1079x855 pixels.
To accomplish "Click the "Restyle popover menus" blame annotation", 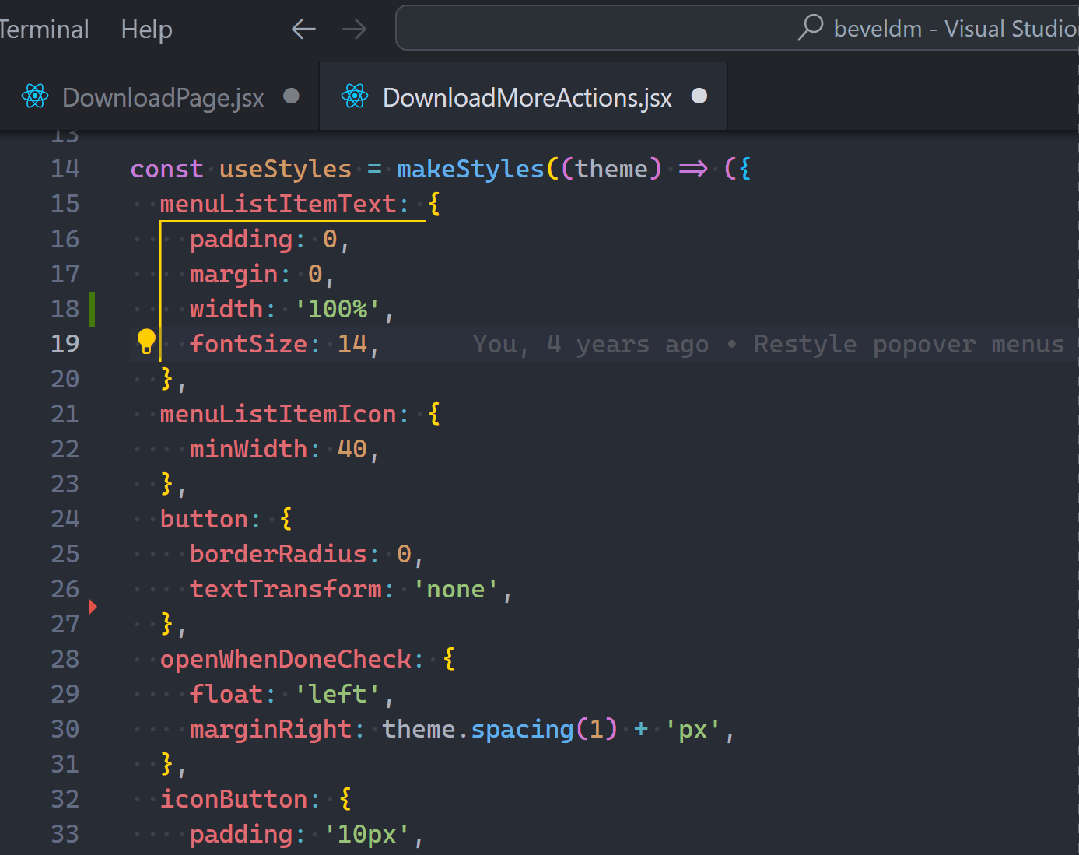I will pyautogui.click(x=908, y=344).
